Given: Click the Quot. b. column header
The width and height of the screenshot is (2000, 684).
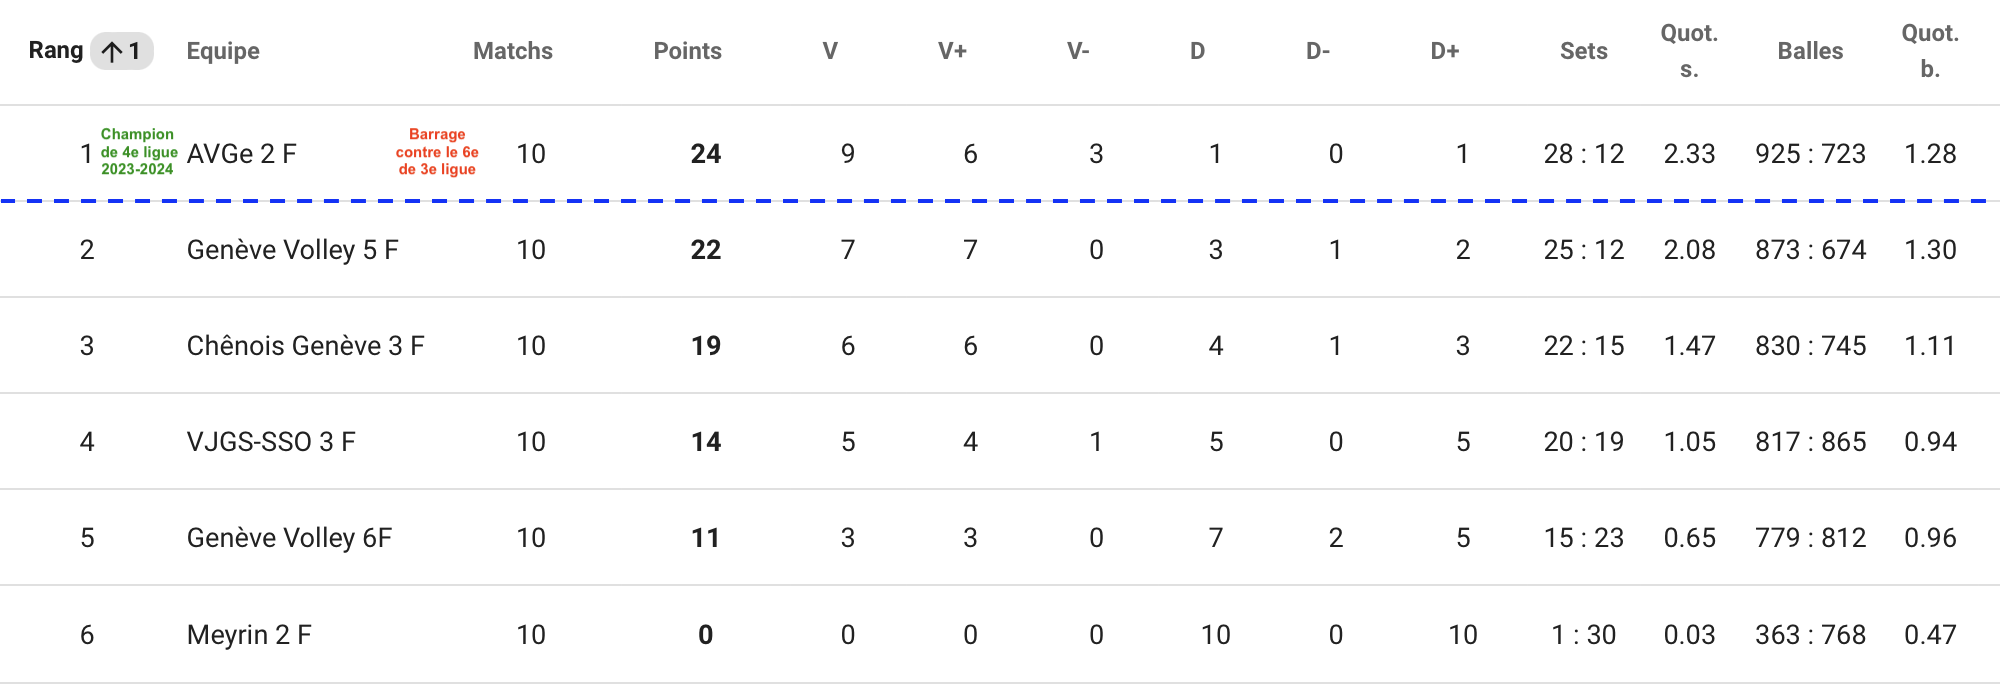Looking at the screenshot, I should [1930, 51].
